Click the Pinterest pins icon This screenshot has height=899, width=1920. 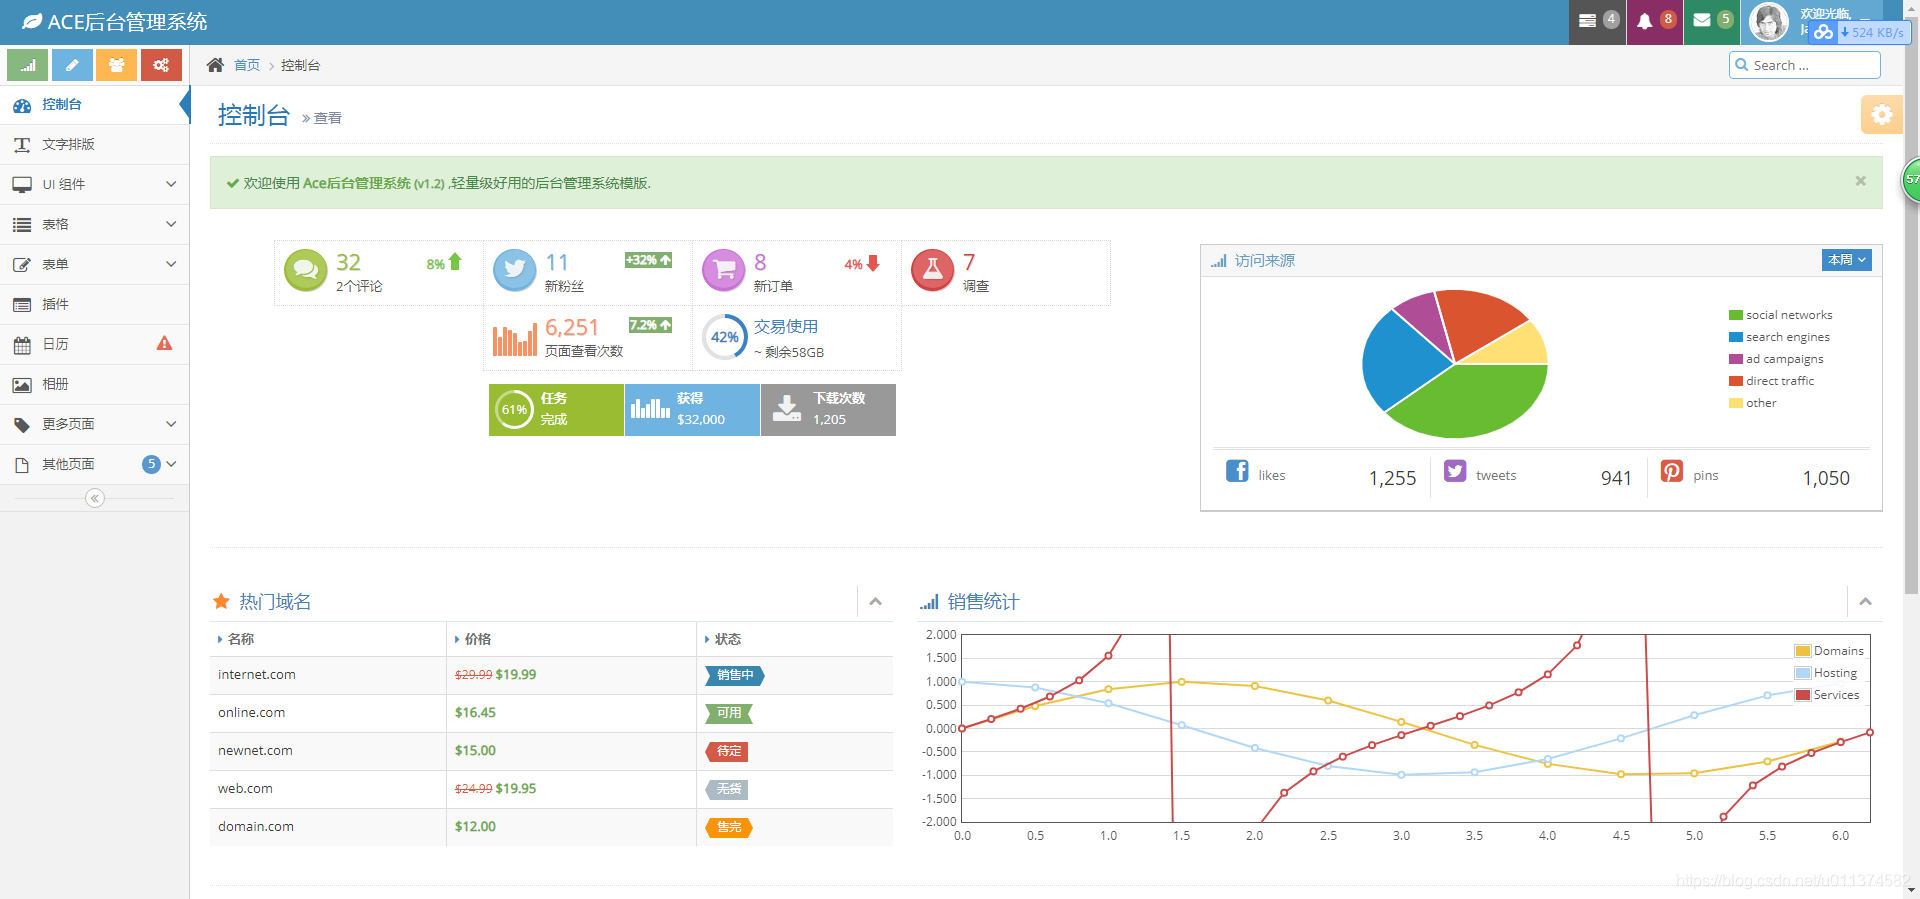click(x=1672, y=471)
